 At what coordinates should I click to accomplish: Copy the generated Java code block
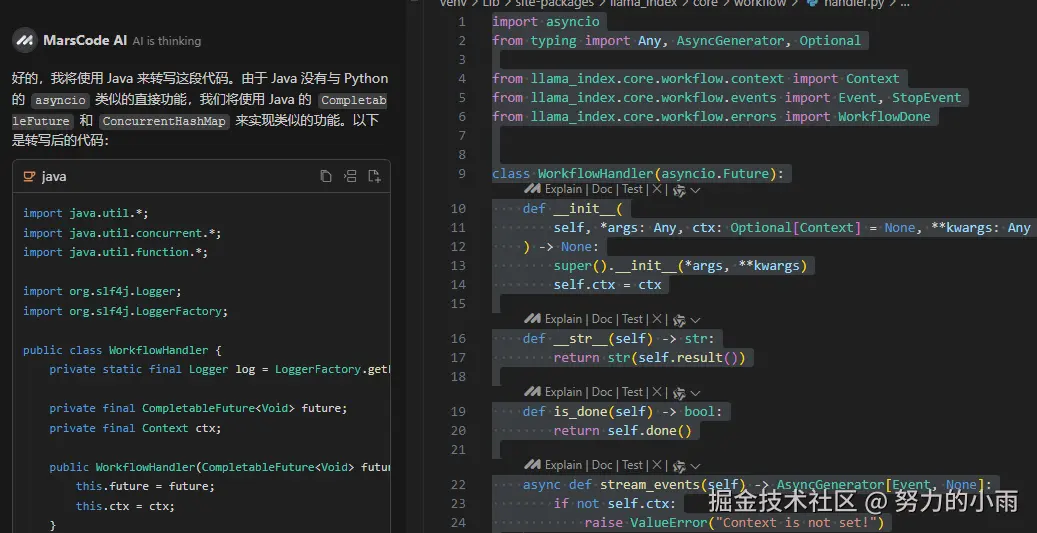[325, 176]
